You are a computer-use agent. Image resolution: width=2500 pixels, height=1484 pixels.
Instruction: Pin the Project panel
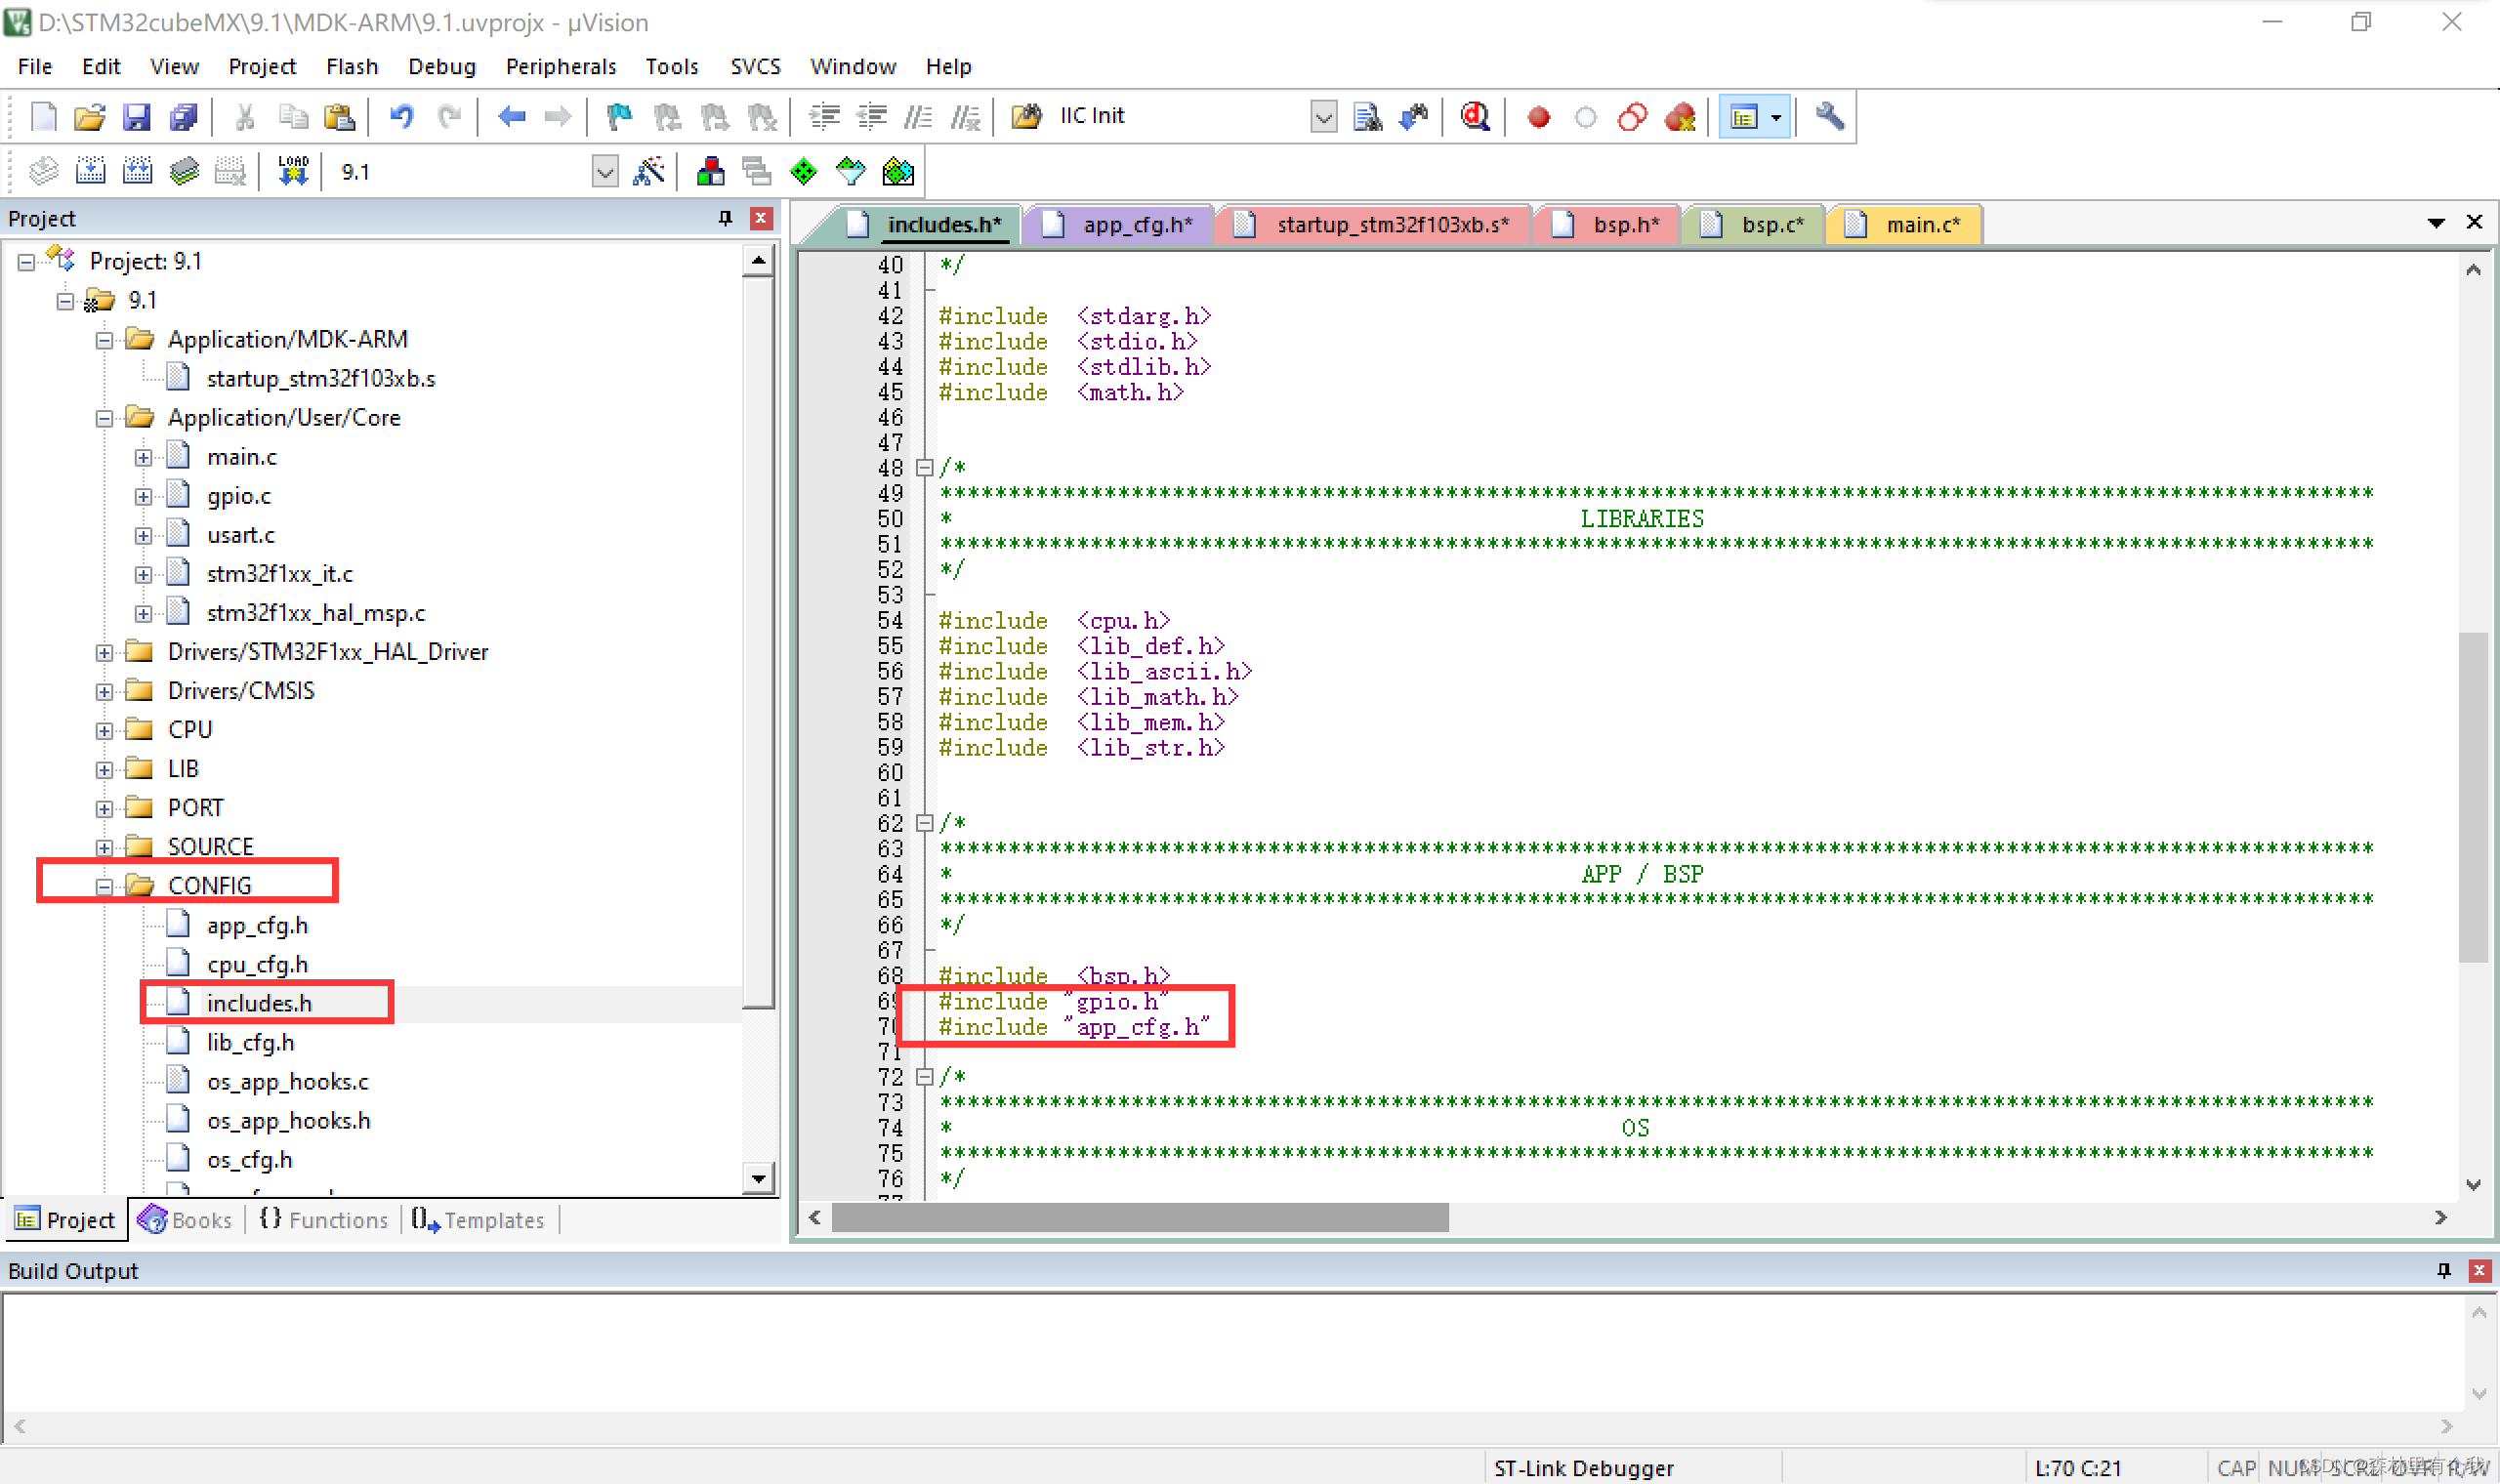pos(725,218)
